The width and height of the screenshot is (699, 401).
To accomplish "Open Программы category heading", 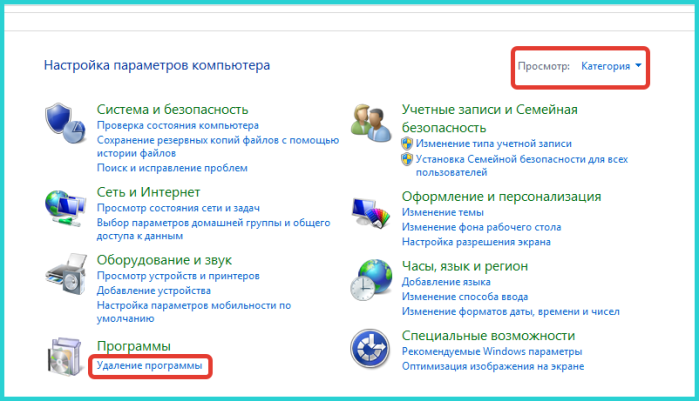I will pos(134,346).
